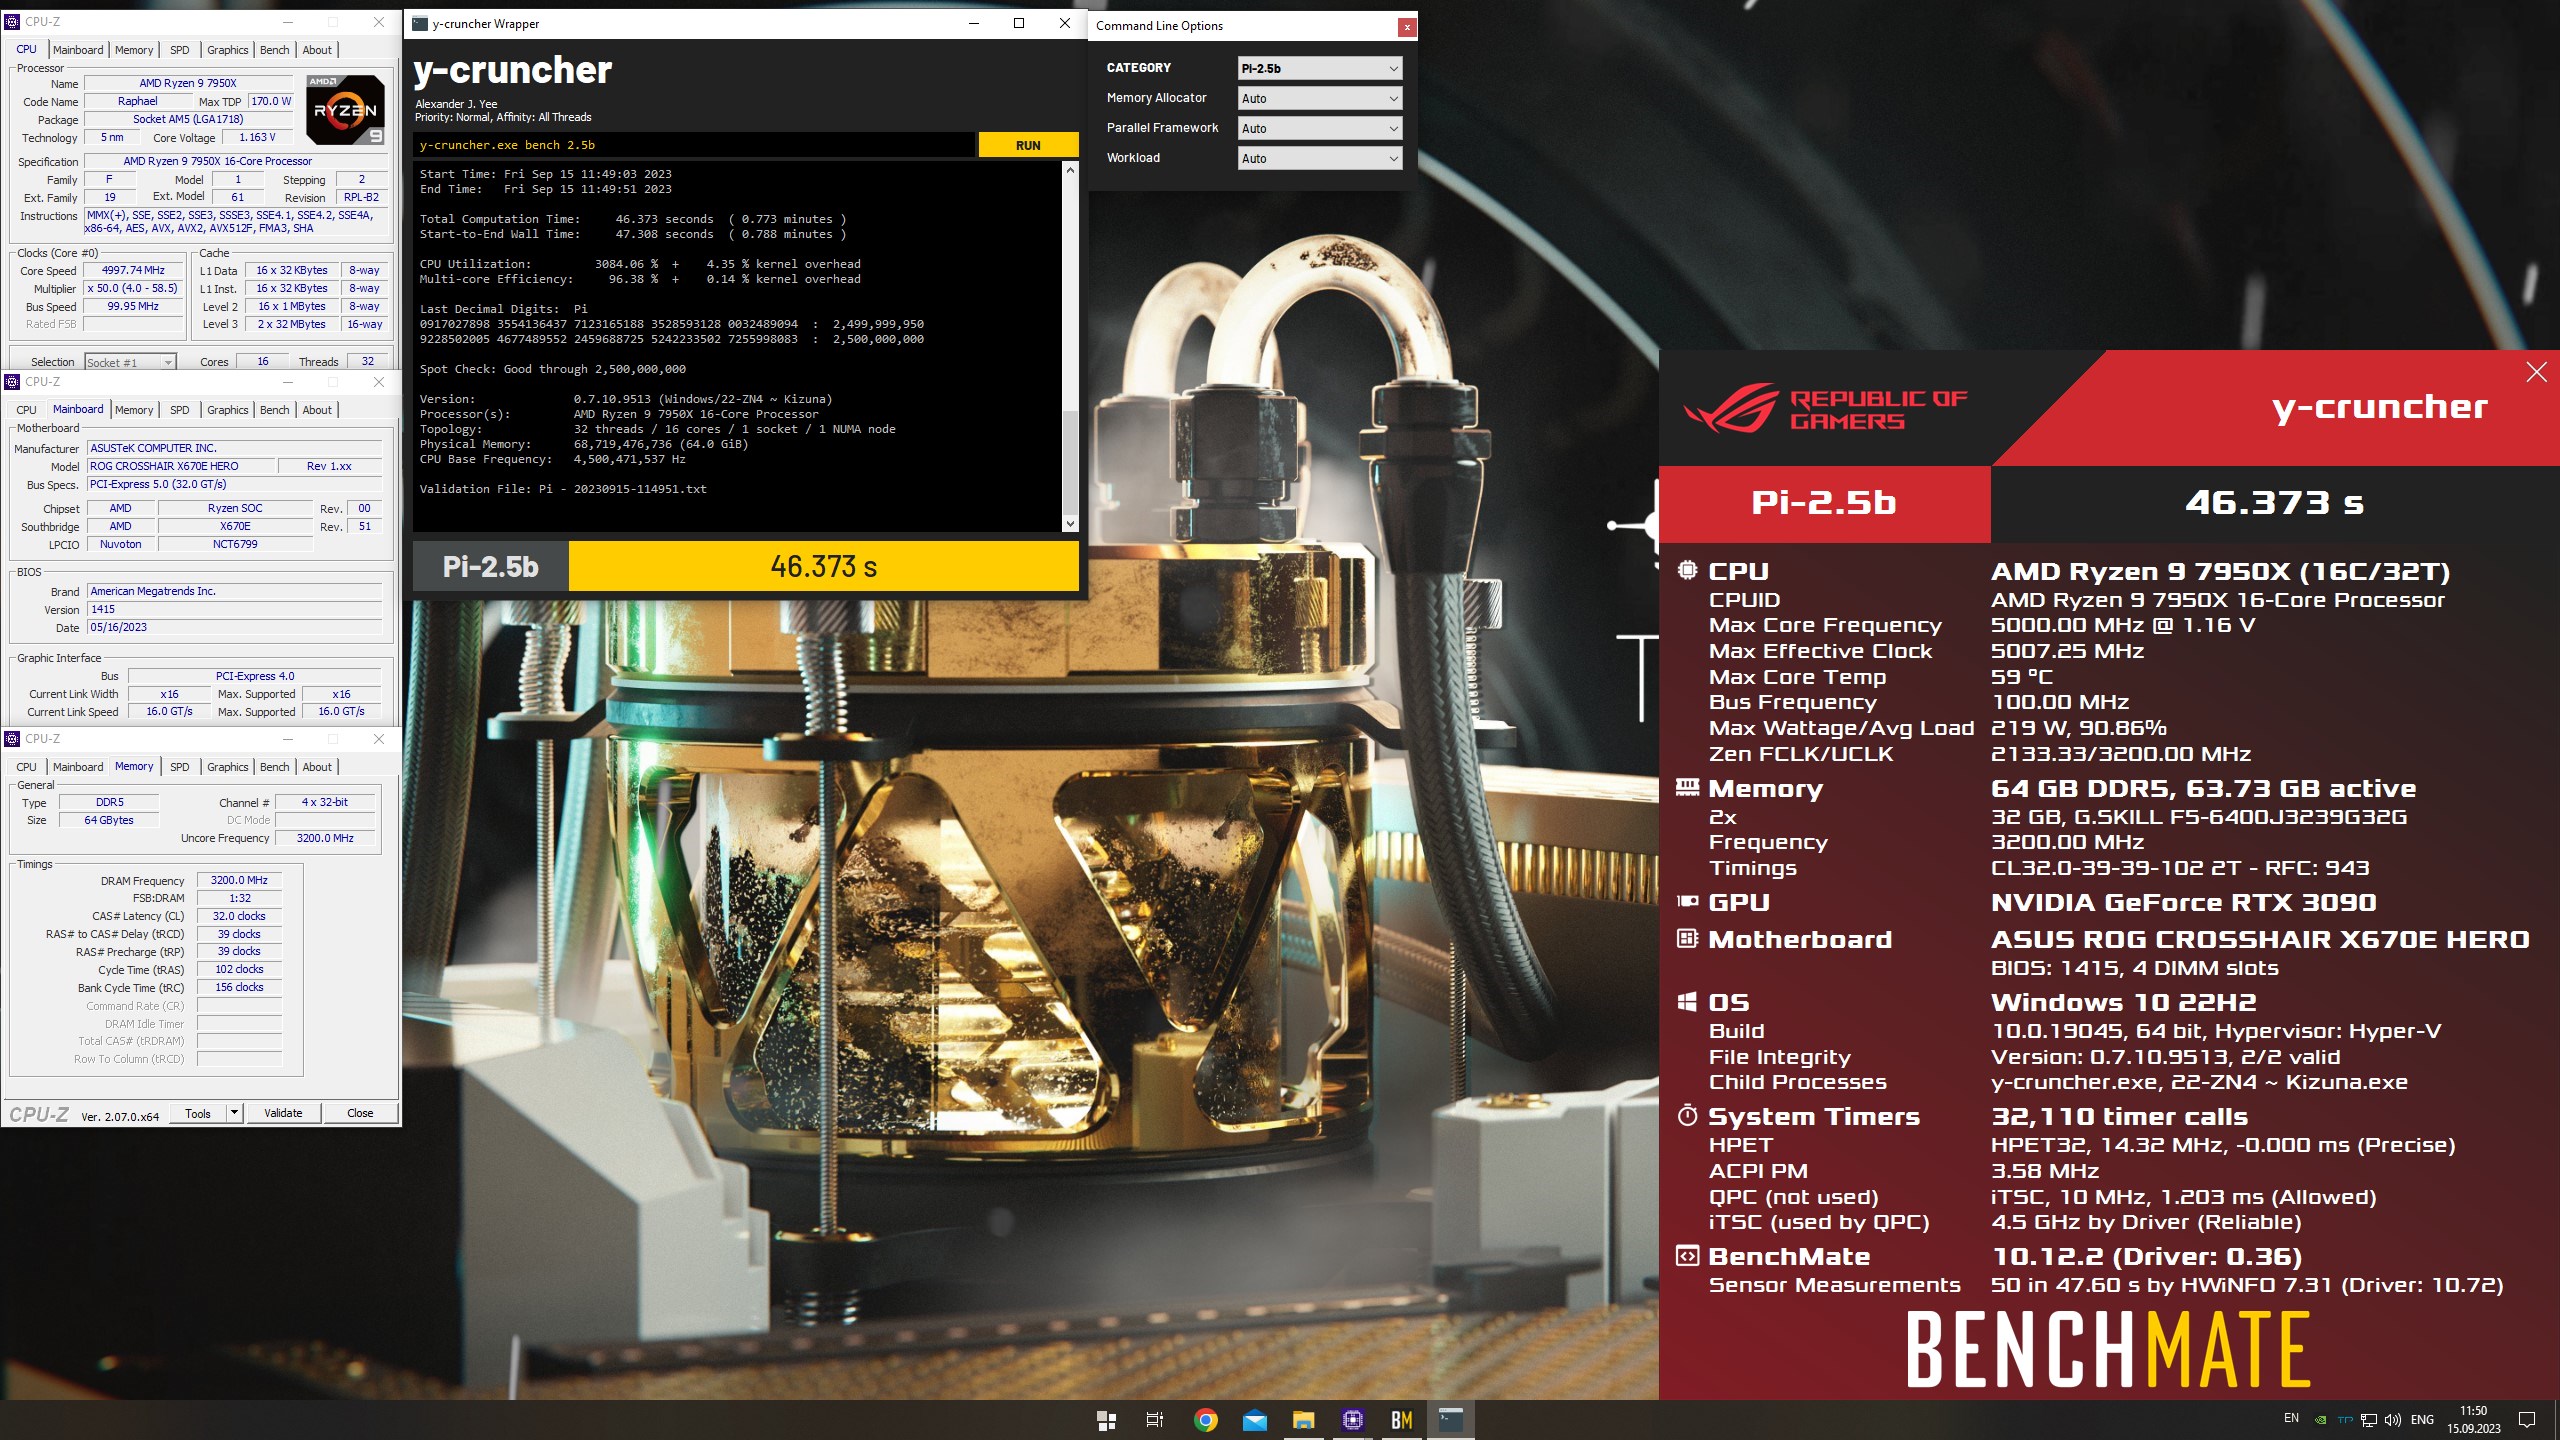
Task: Open the Memory Allocator dropdown
Action: 1319,98
